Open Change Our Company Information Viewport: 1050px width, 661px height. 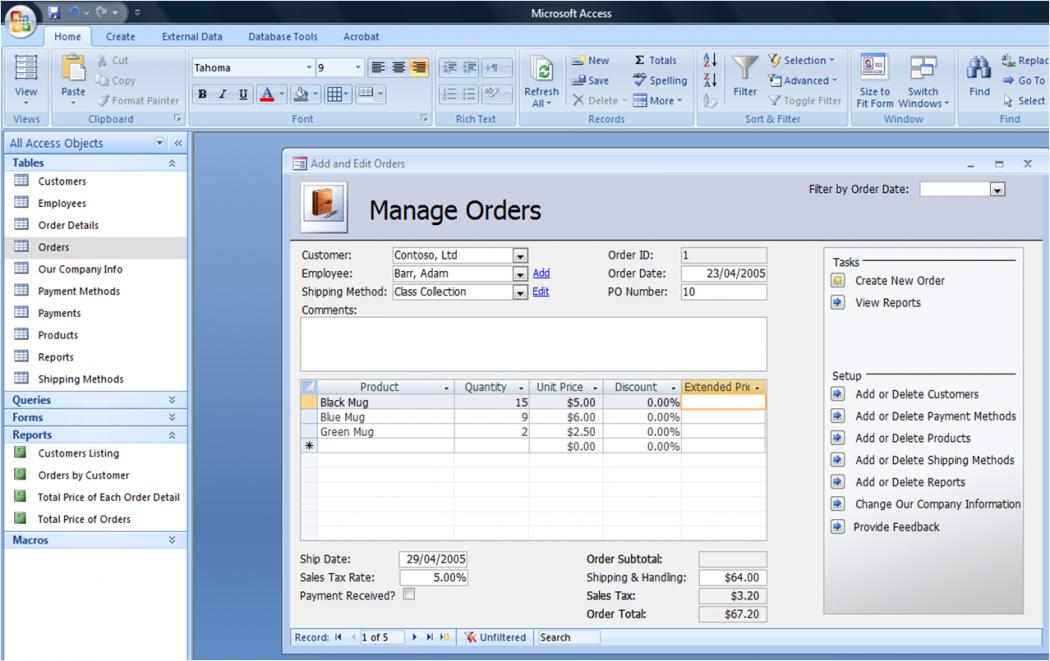click(938, 504)
